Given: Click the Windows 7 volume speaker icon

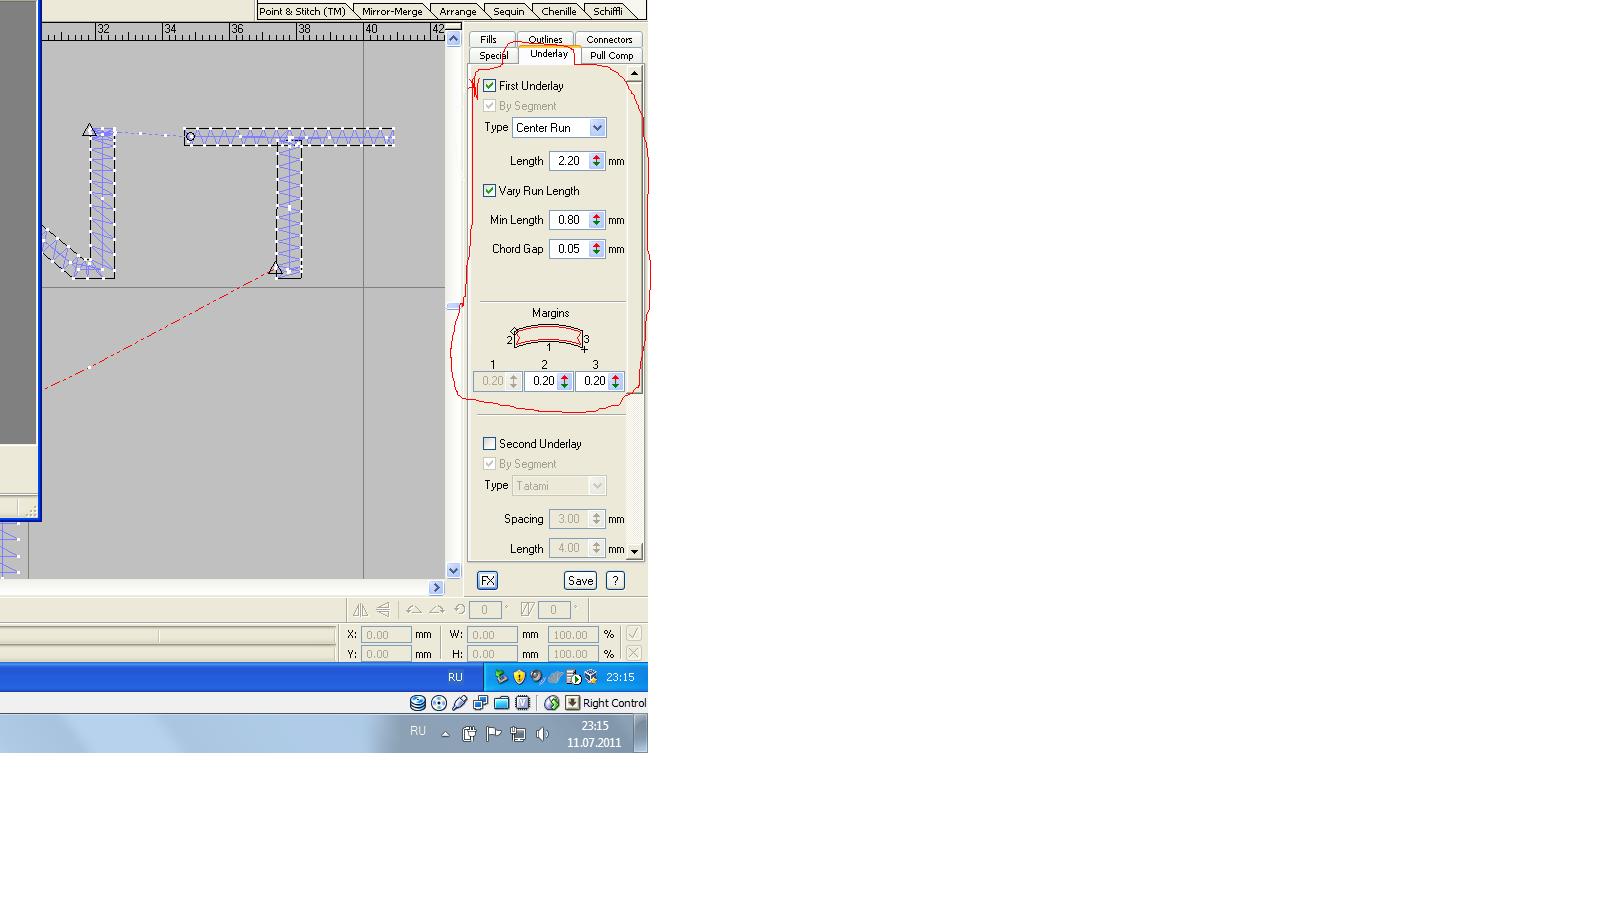Looking at the screenshot, I should click(x=542, y=734).
